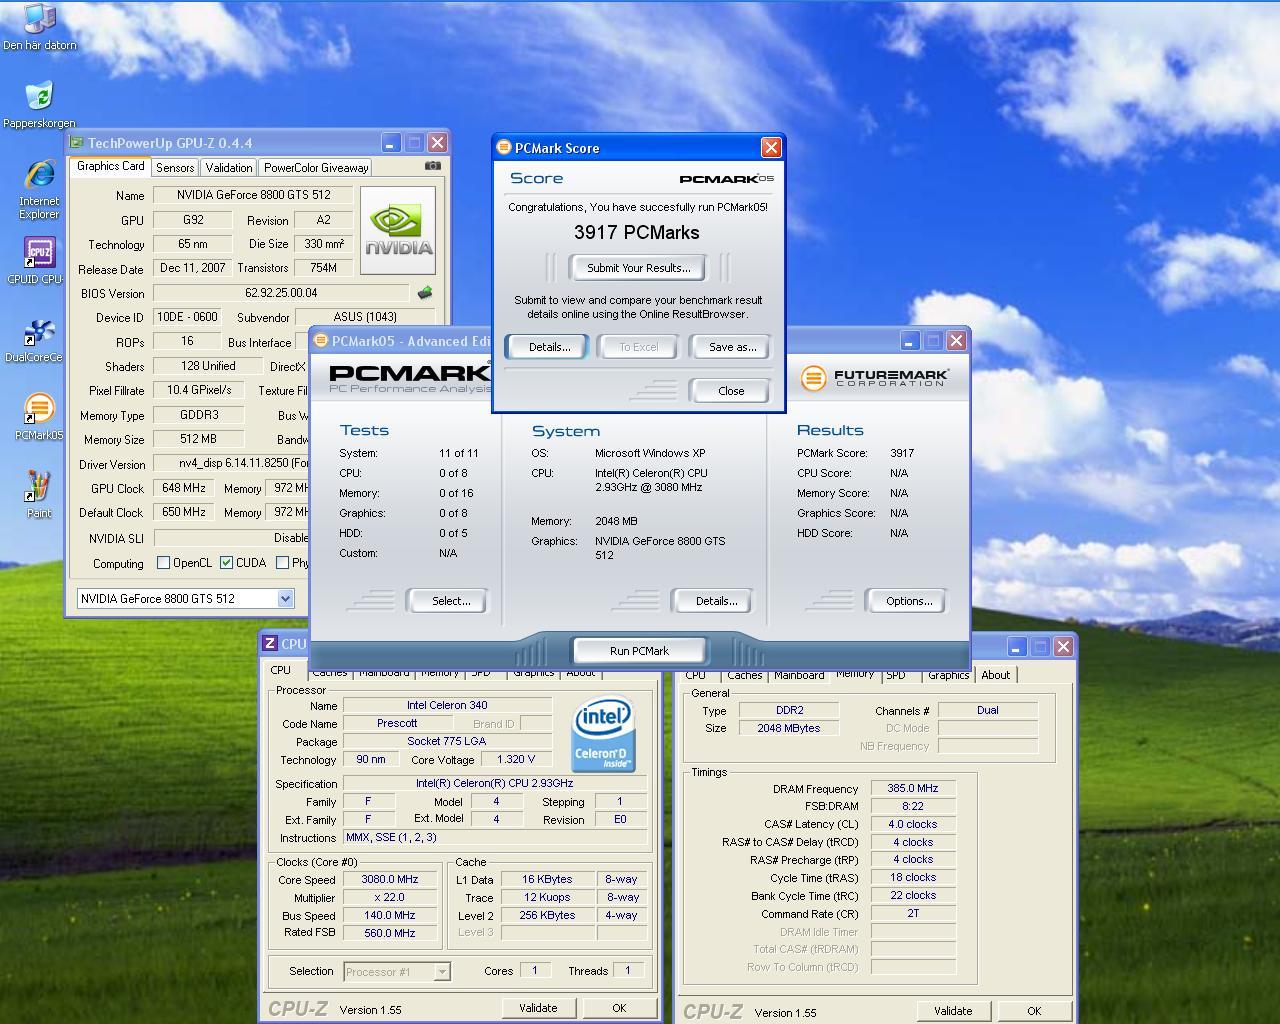Viewport: 1280px width, 1024px height.
Task: Click Validate in right CPU-Z window
Action: (953, 1011)
